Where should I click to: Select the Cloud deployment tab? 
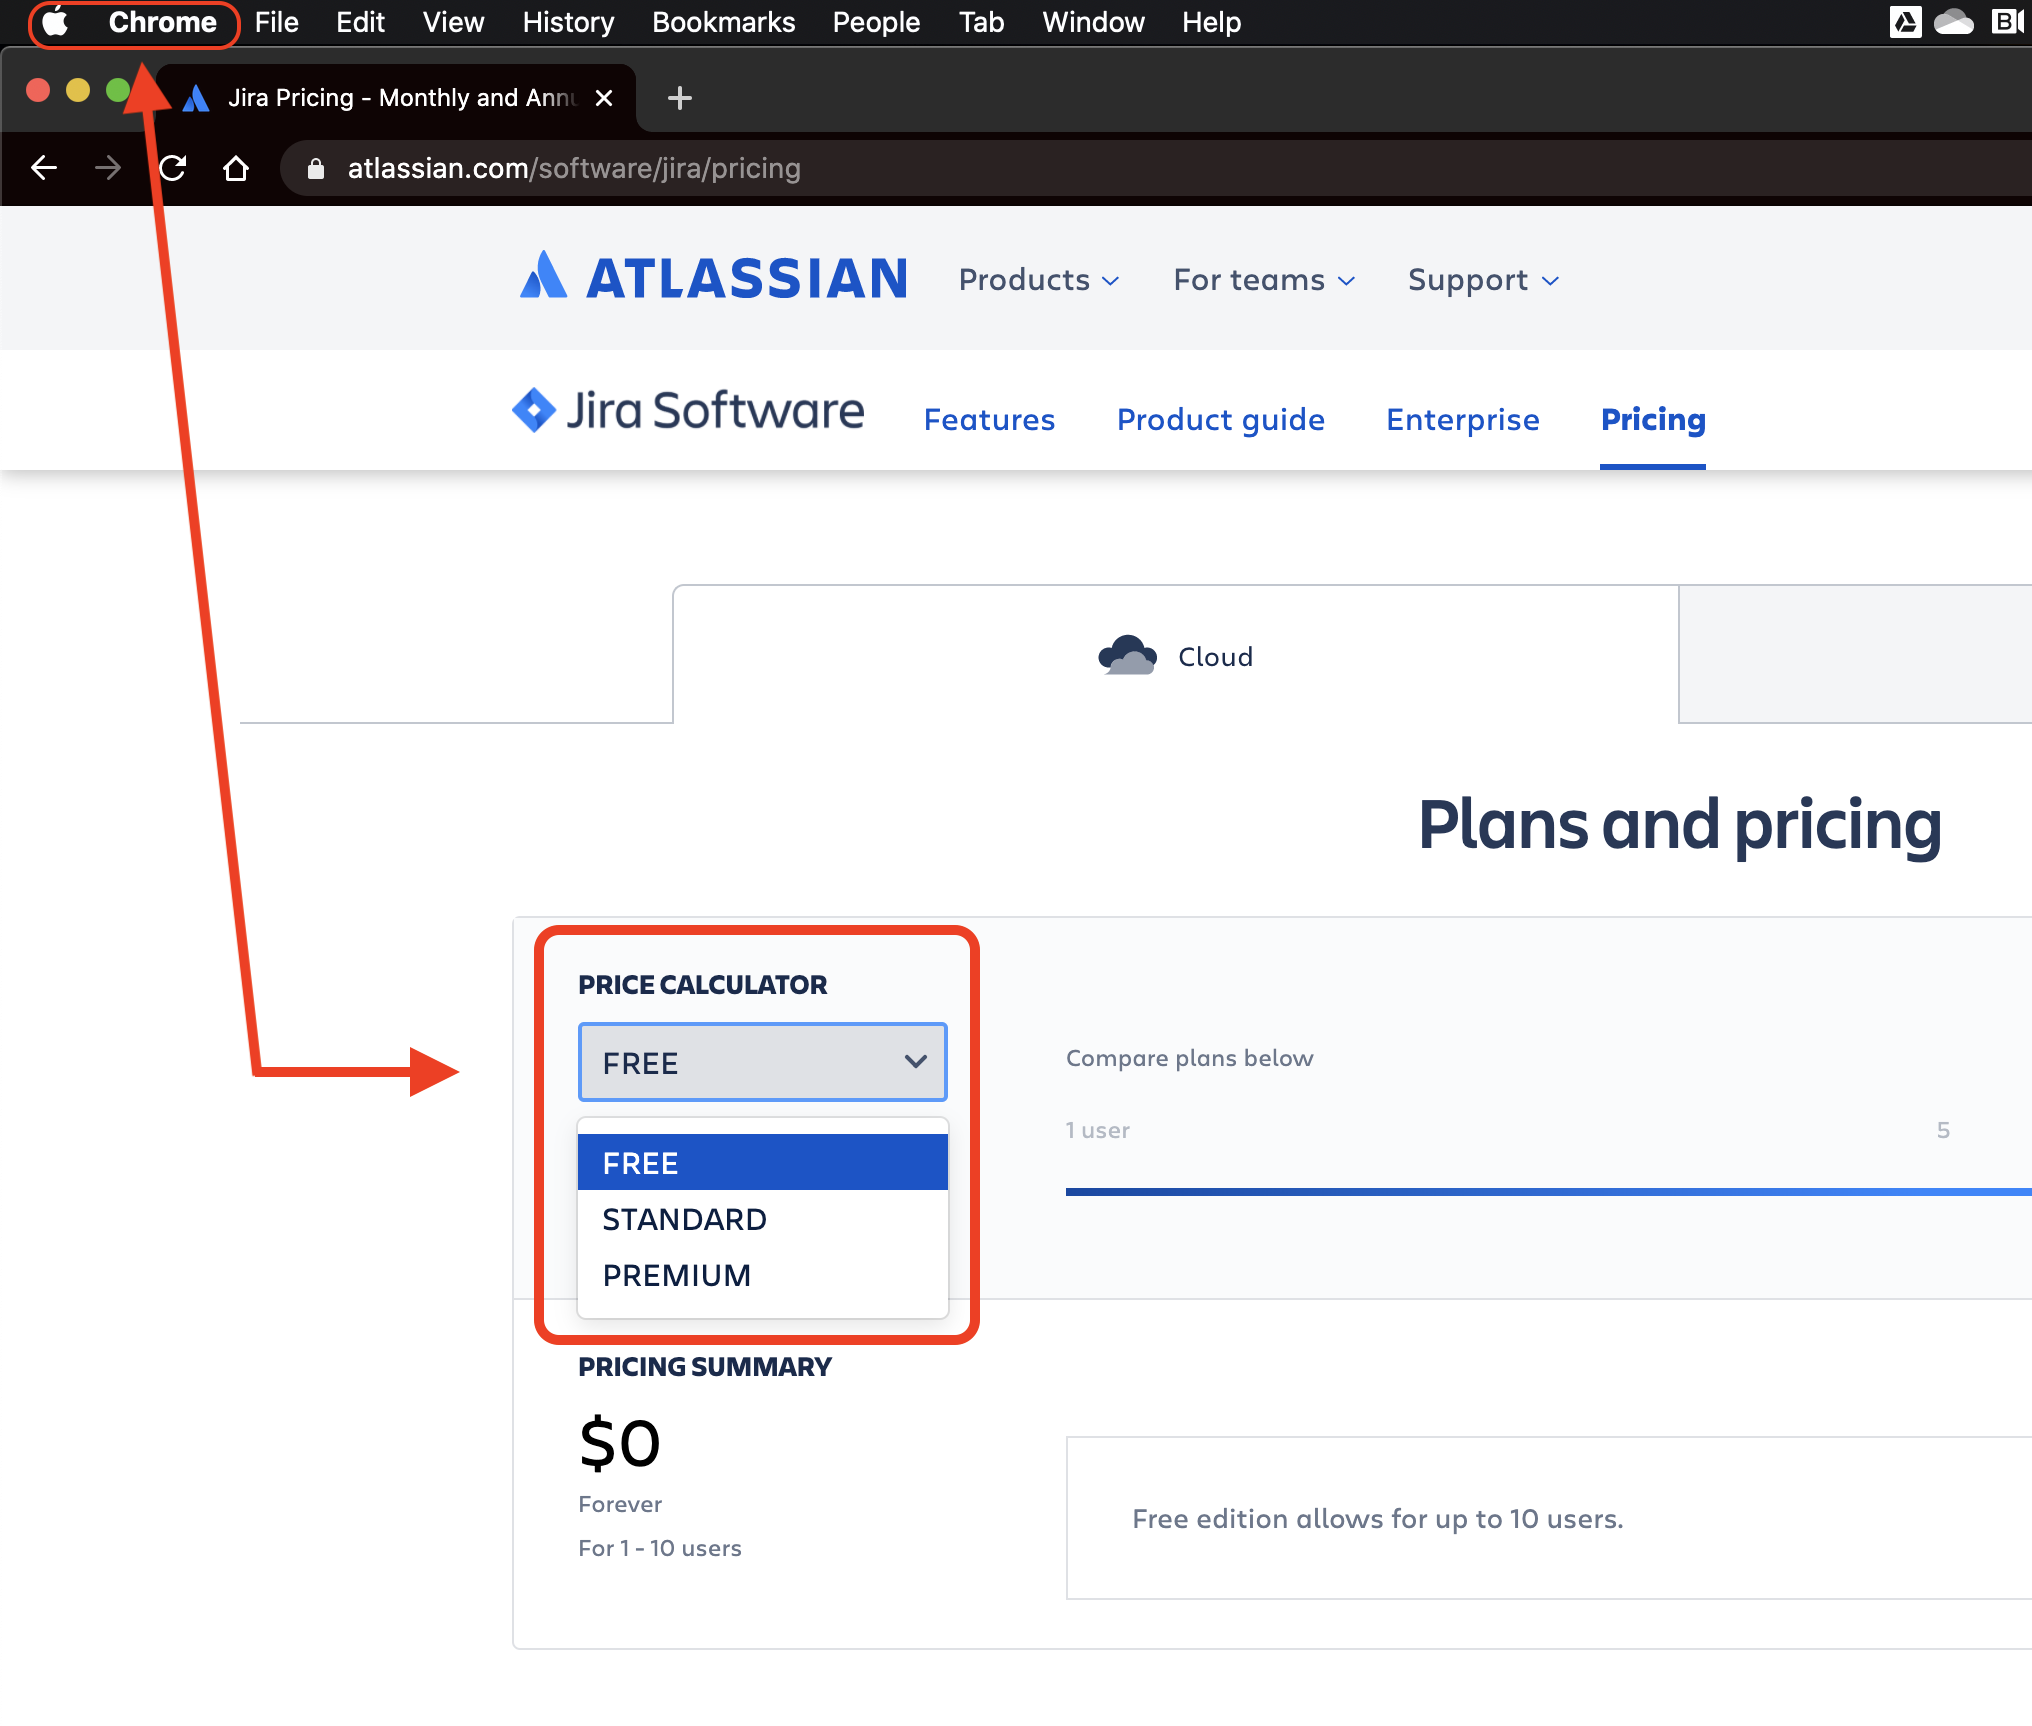click(1176, 656)
